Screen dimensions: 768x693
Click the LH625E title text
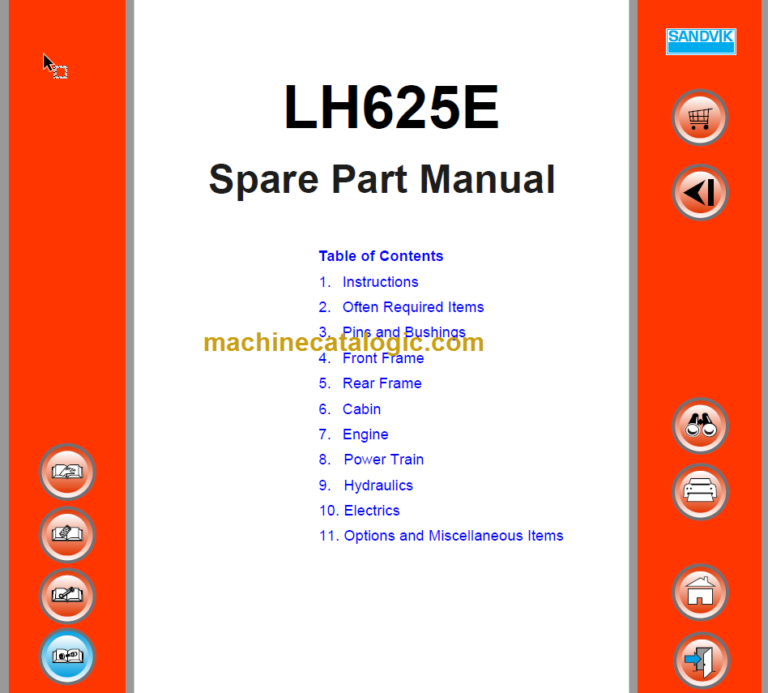coord(391,107)
